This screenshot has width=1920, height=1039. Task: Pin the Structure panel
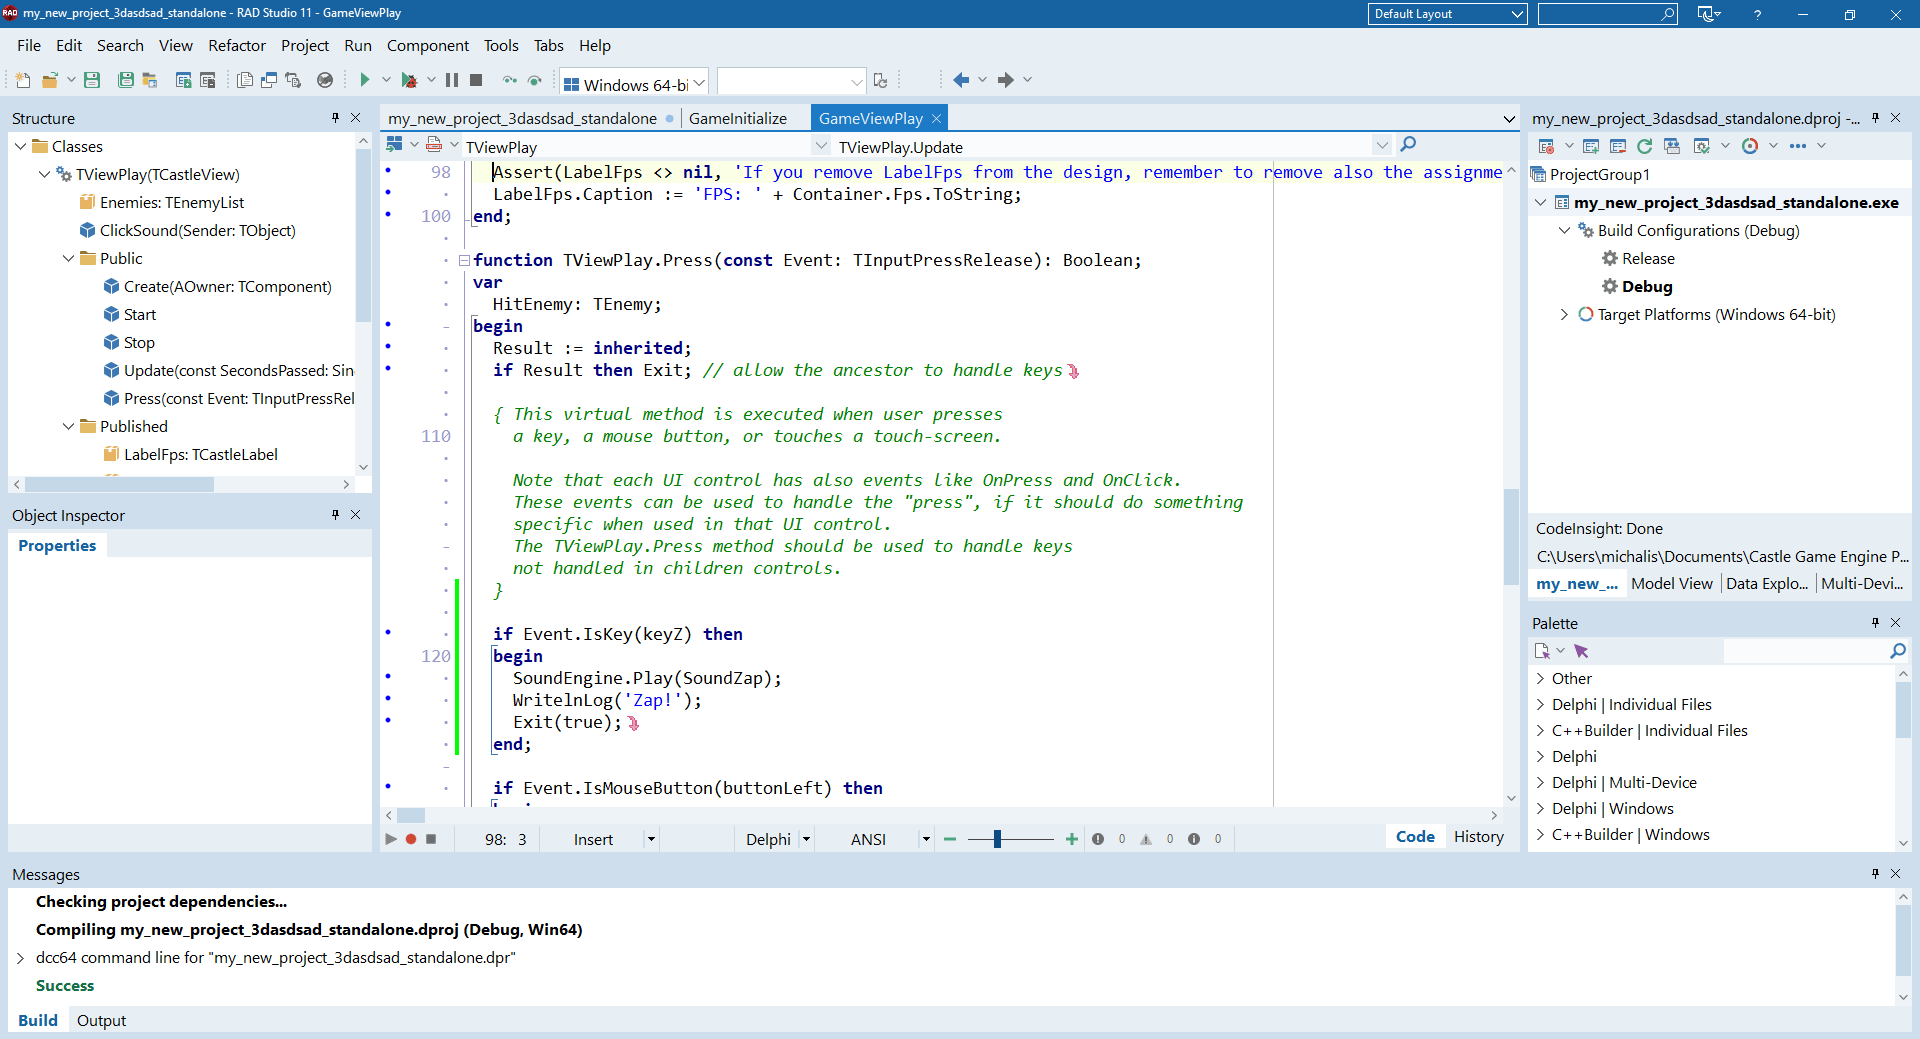335,118
